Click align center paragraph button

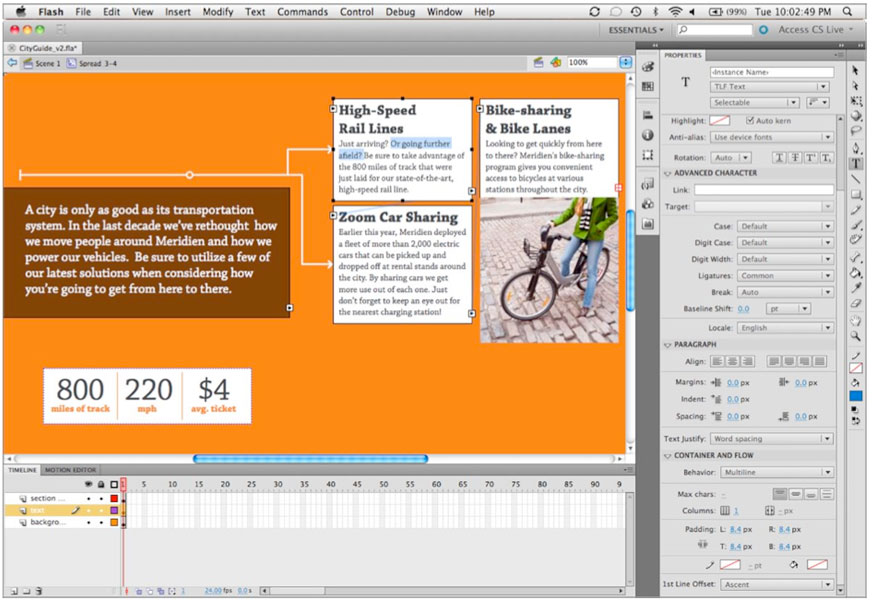pos(732,361)
